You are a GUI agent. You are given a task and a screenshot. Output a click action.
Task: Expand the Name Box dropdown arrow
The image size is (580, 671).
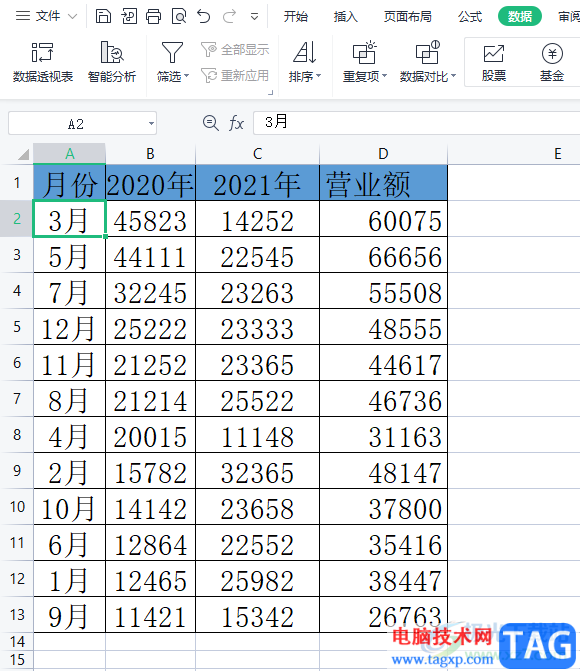point(151,124)
